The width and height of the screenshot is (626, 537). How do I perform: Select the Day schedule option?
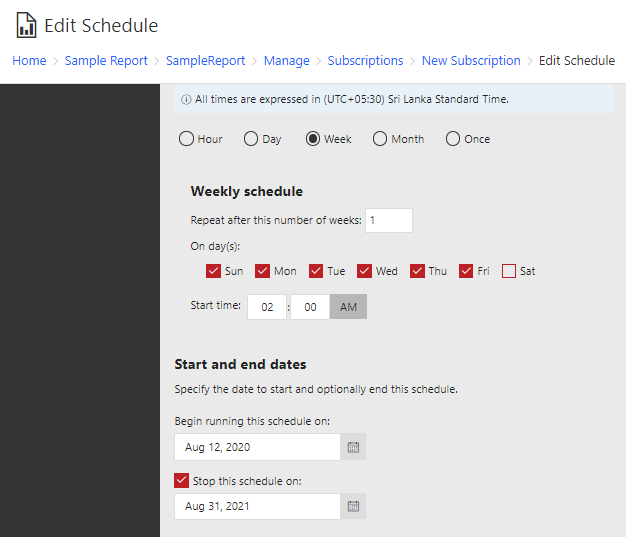(251, 139)
